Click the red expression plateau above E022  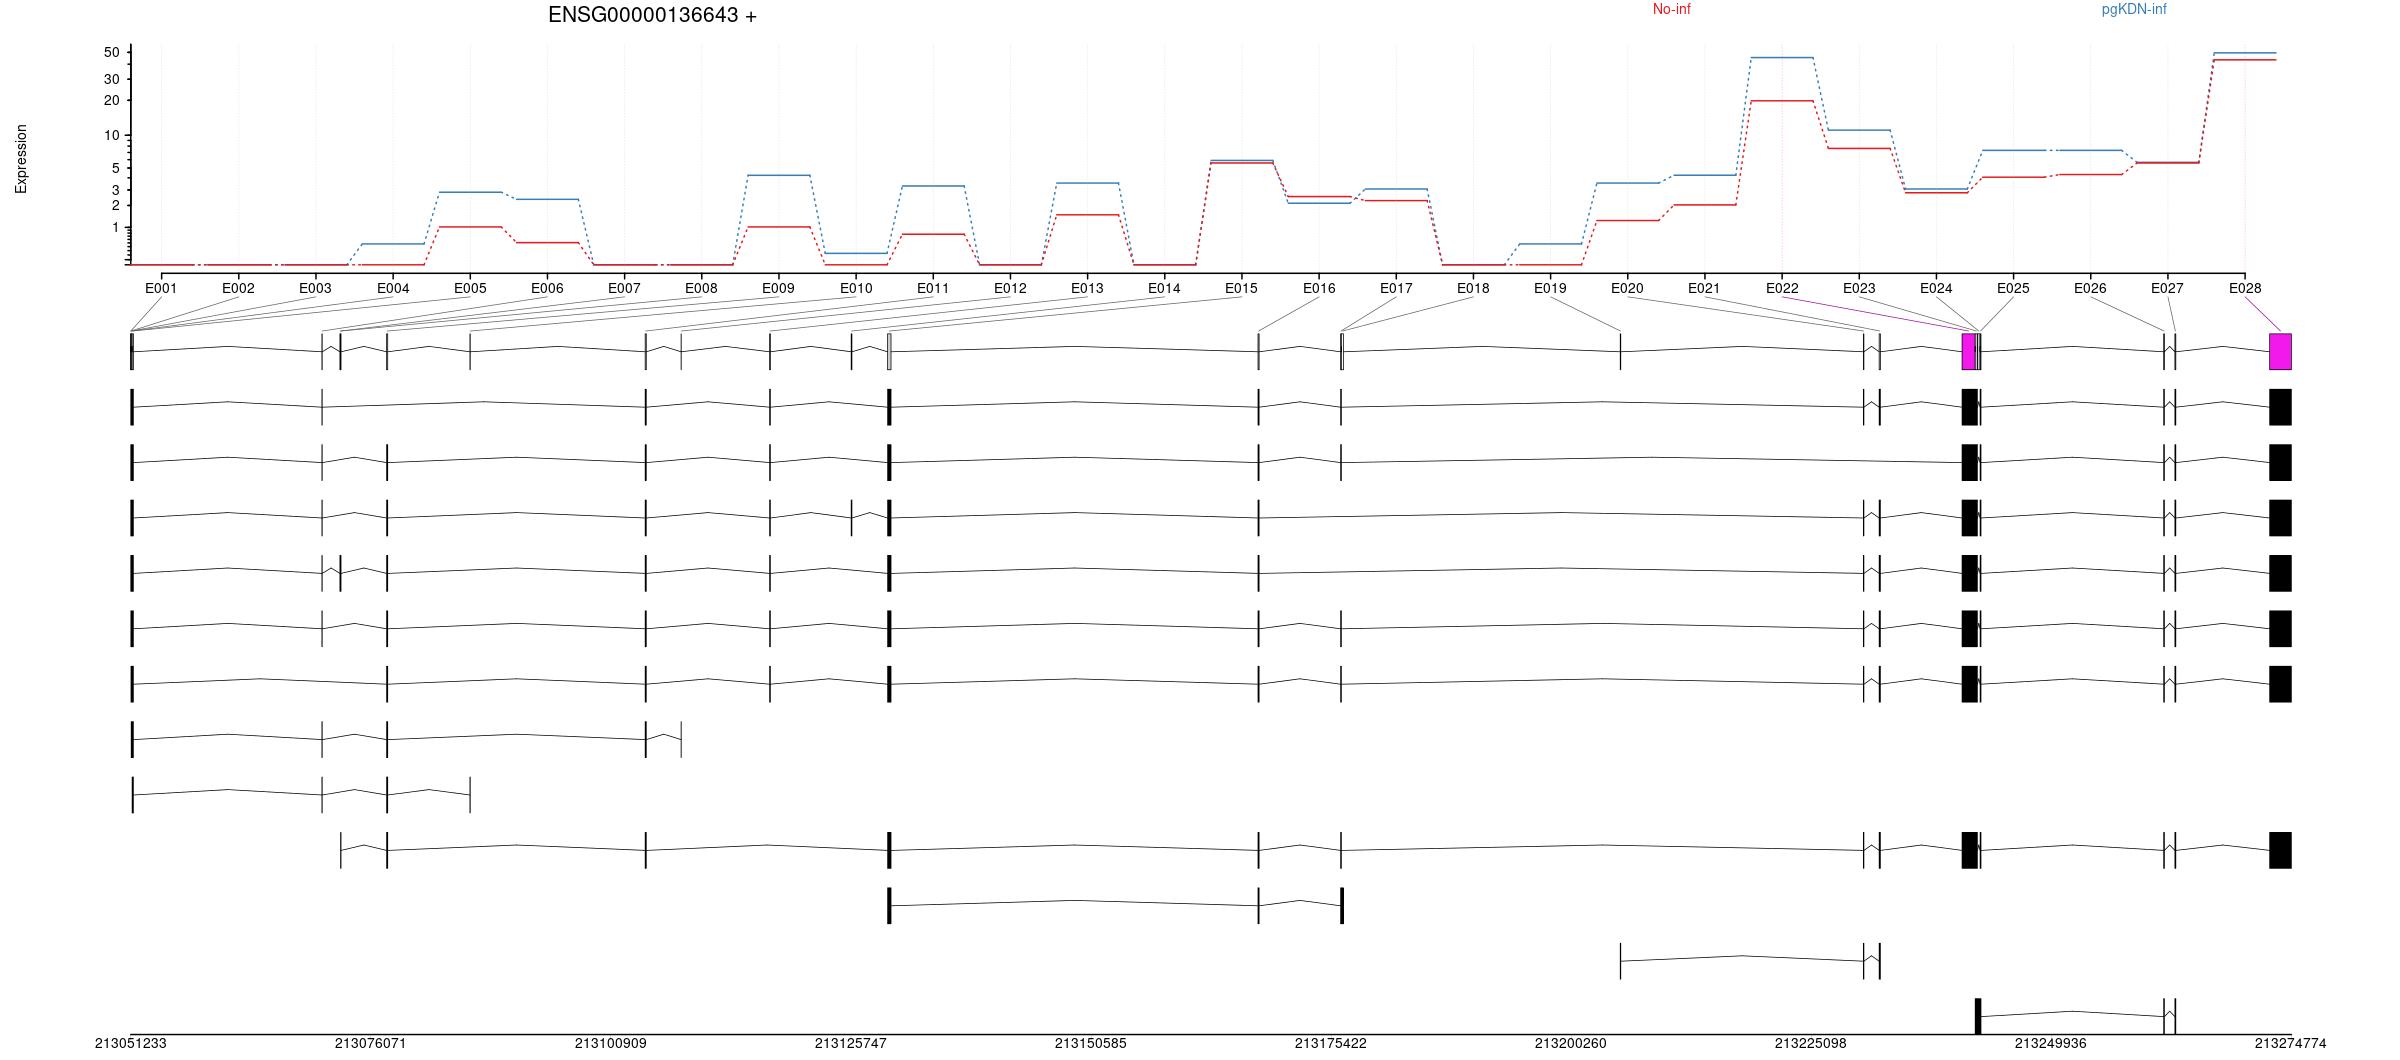click(1782, 101)
